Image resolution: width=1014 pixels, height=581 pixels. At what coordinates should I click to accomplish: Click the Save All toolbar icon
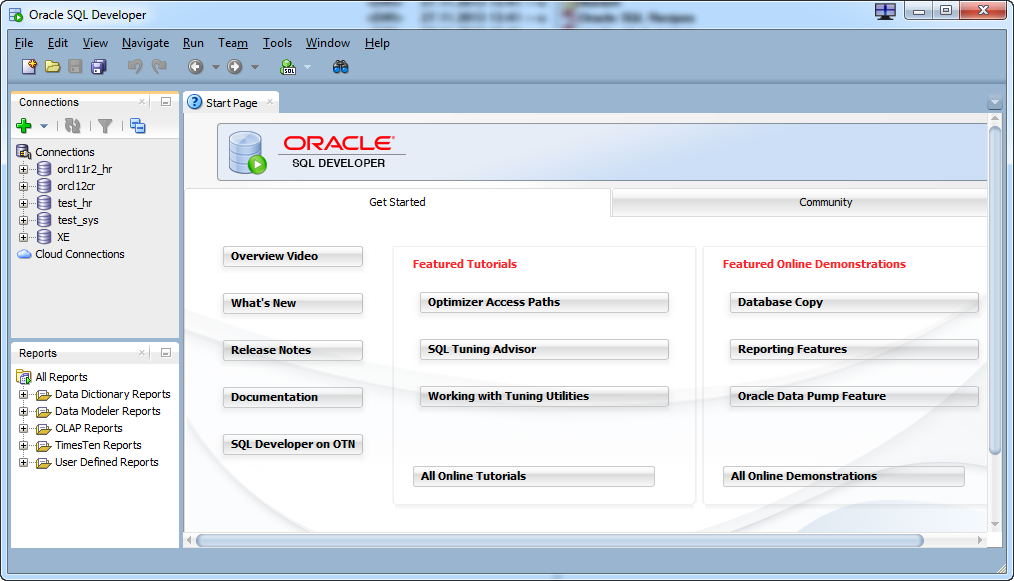[99, 66]
